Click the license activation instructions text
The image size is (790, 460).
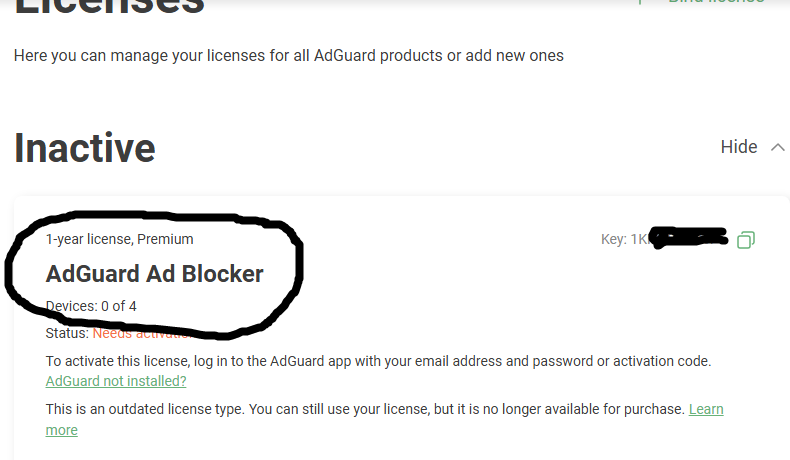[378, 360]
